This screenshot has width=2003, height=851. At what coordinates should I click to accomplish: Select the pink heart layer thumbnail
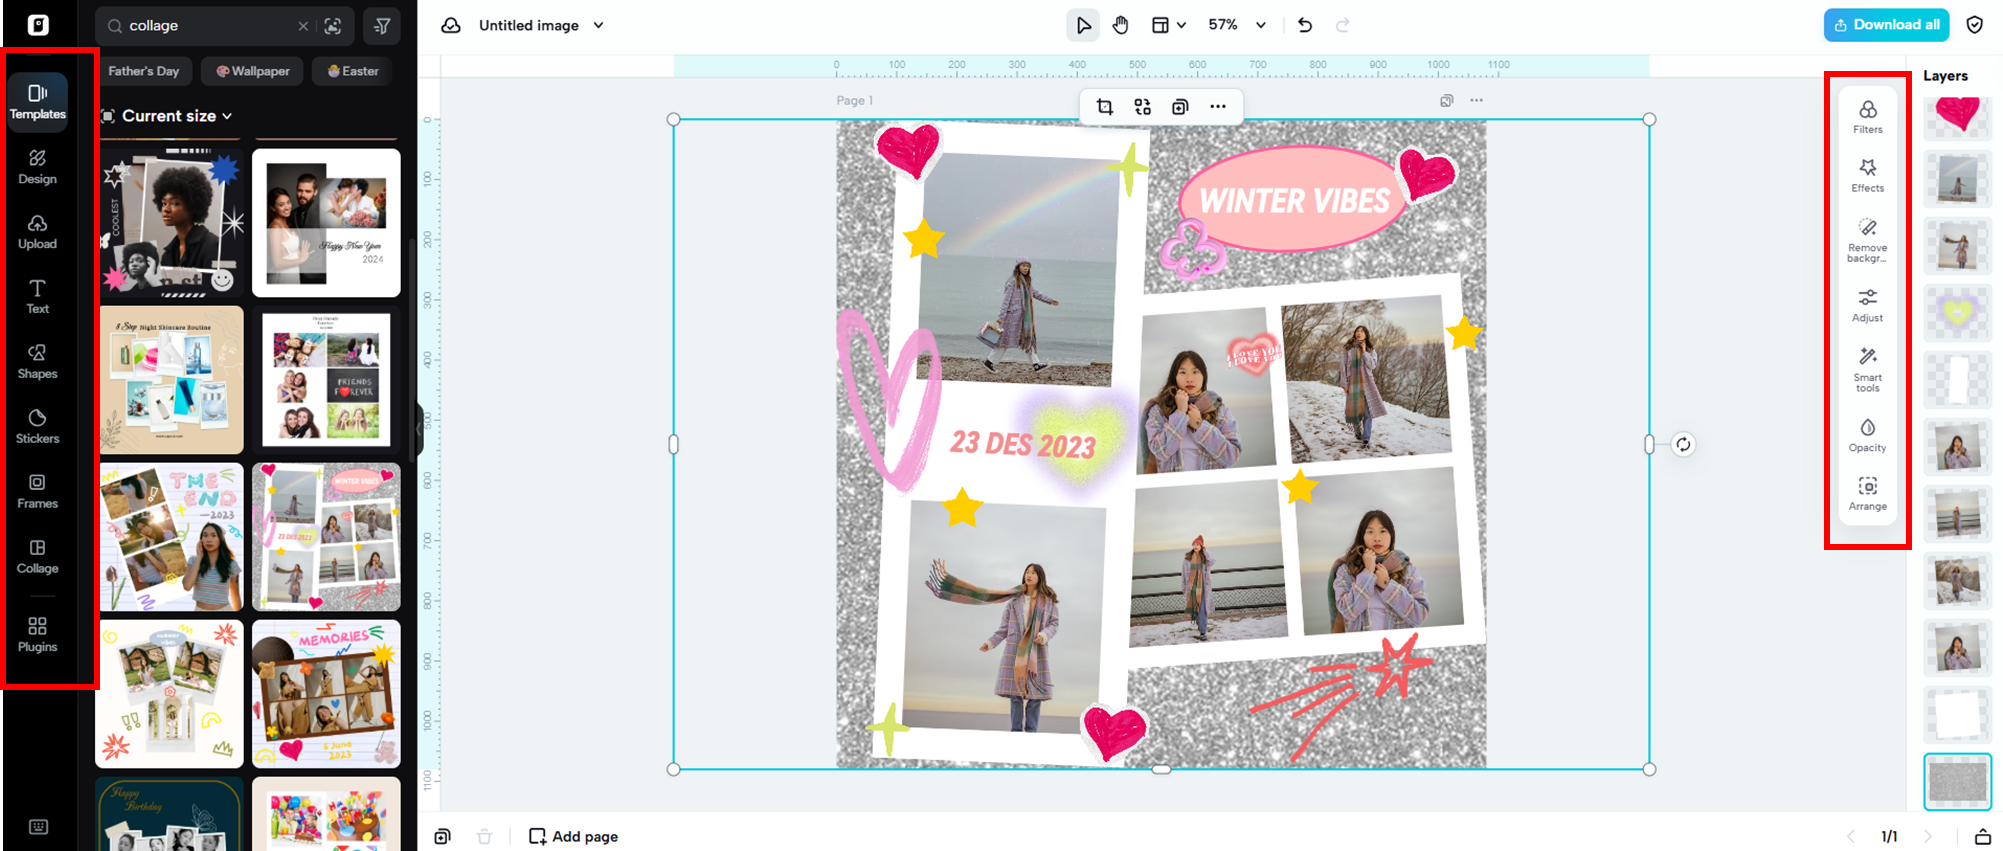pyautogui.click(x=1956, y=114)
